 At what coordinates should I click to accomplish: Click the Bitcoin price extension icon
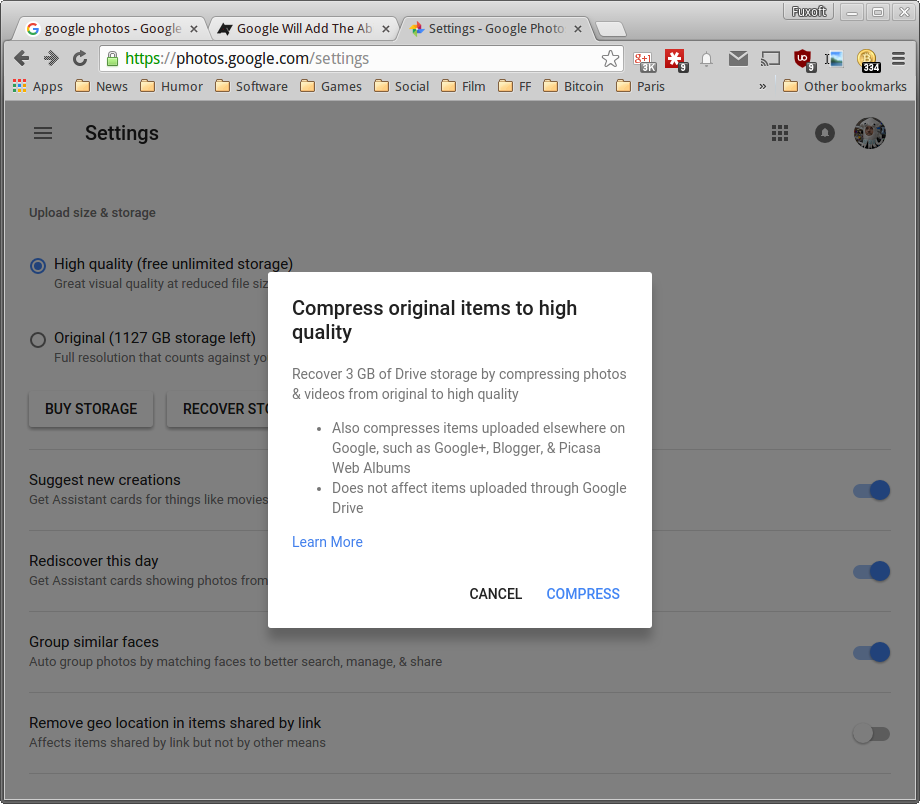[x=866, y=60]
